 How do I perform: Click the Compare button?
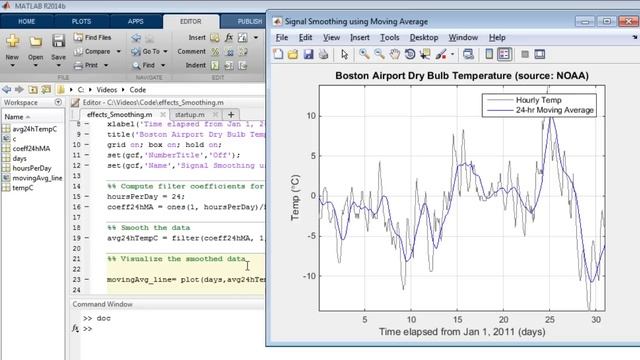pyautogui.click(x=92, y=51)
